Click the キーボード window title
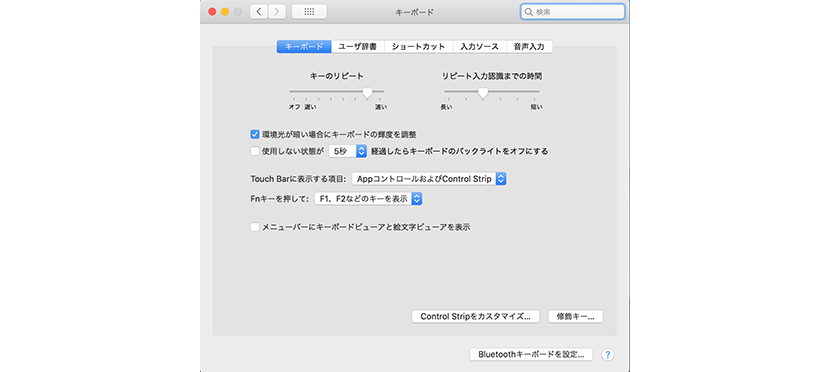The width and height of the screenshot is (830, 372). (414, 12)
